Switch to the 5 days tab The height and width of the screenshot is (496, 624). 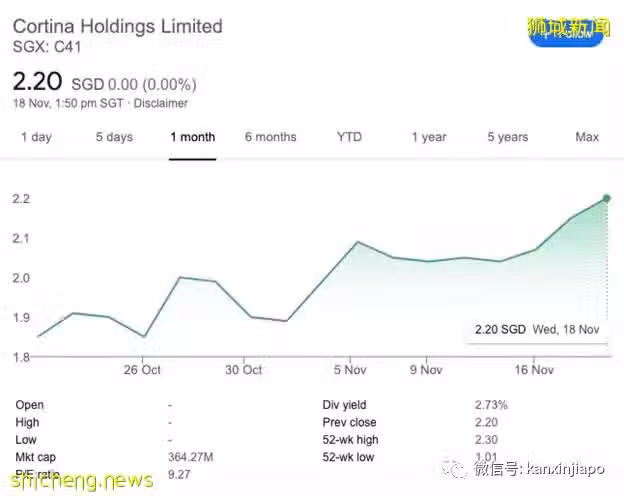[x=114, y=137]
